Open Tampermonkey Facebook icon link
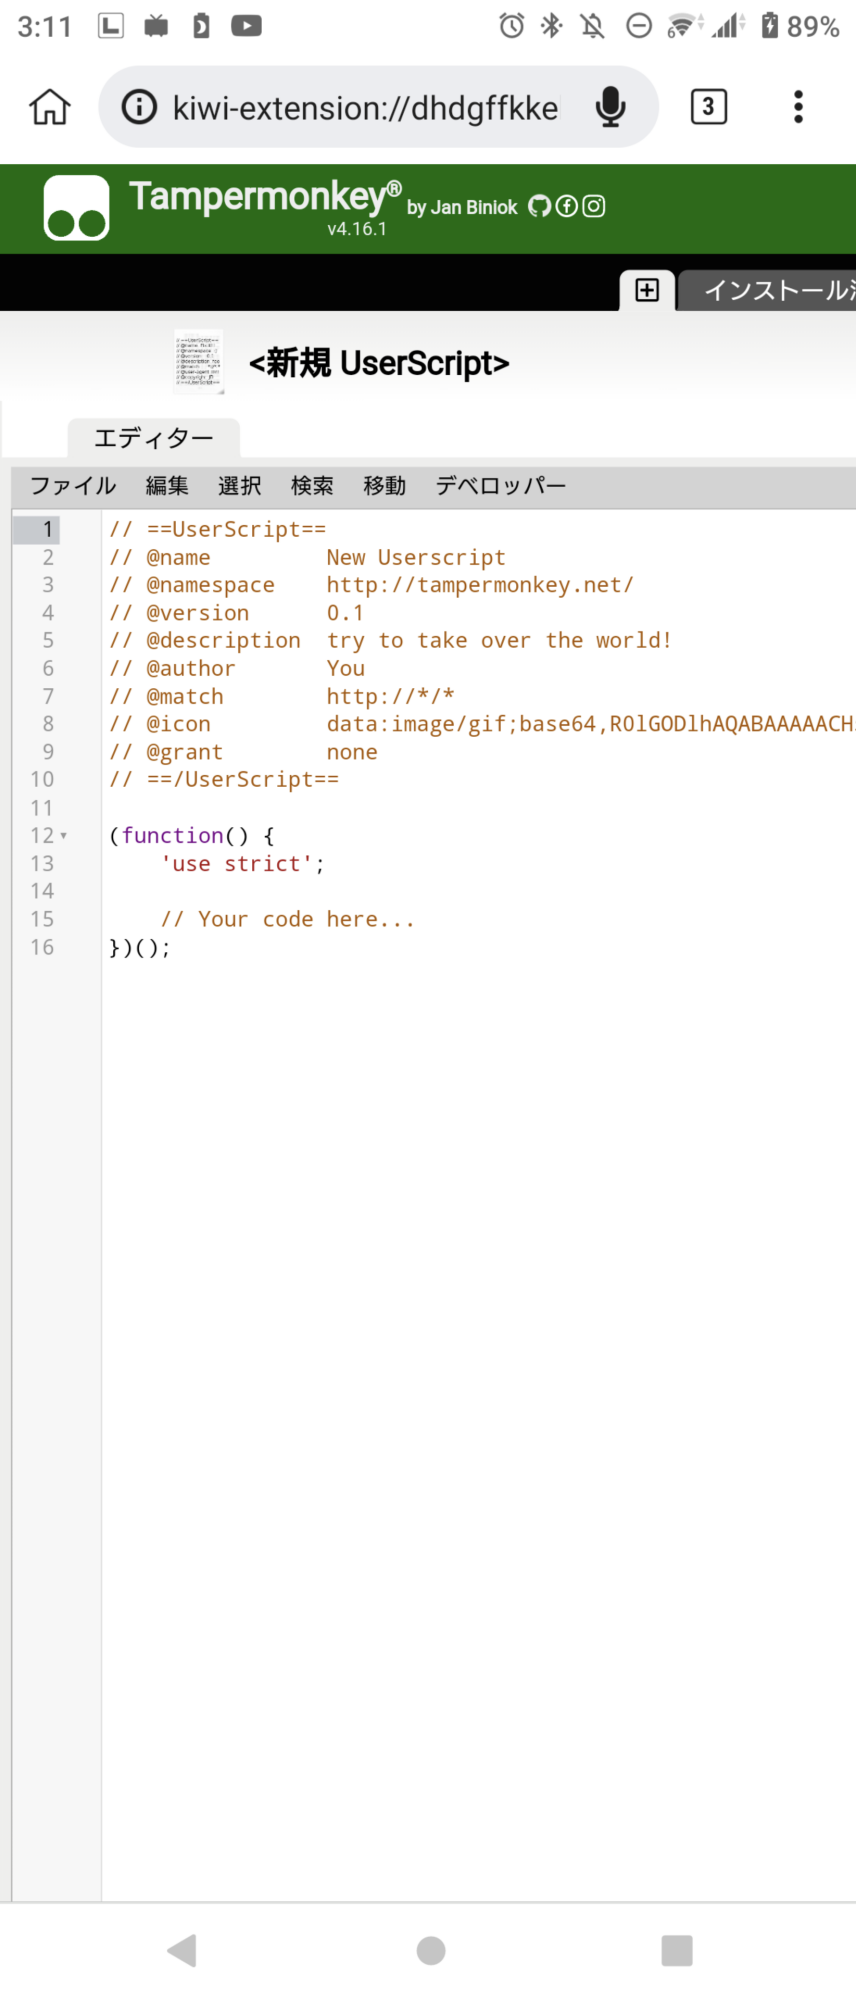The image size is (856, 2000). click(x=567, y=206)
